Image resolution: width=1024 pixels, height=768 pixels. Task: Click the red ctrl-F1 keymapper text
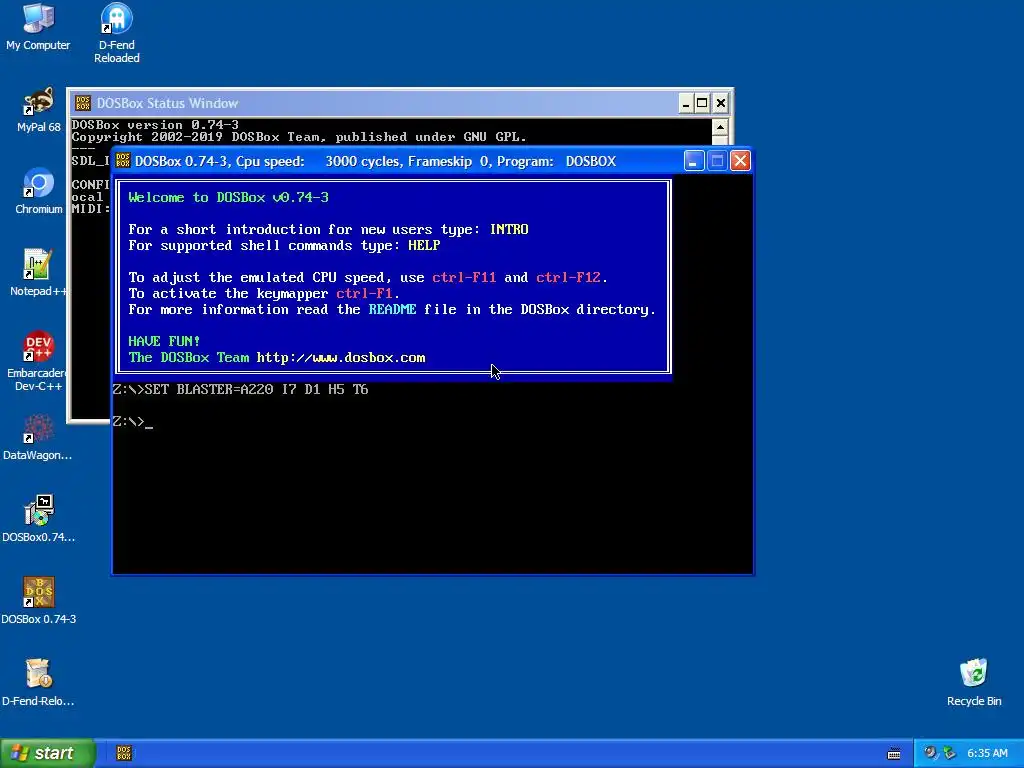pyautogui.click(x=364, y=294)
